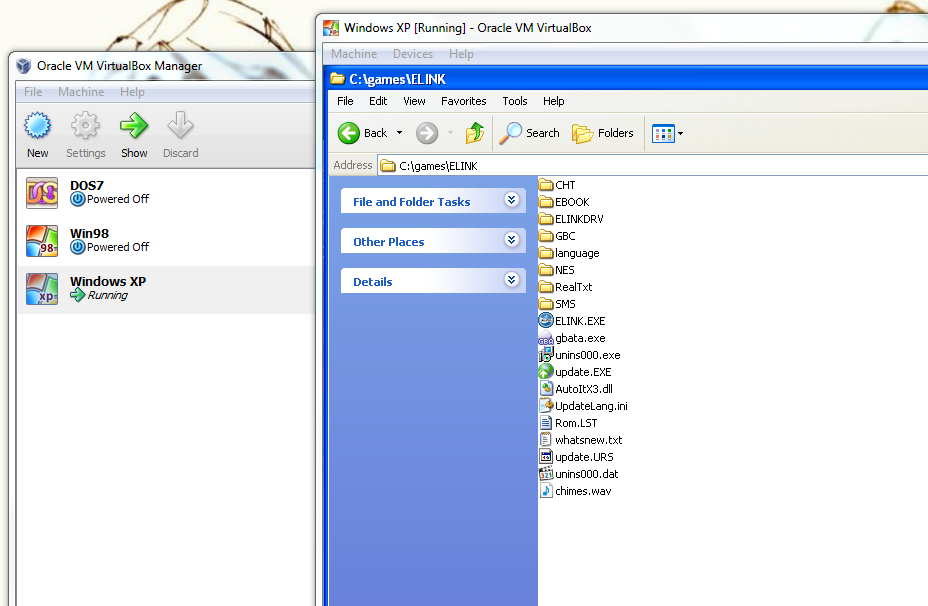Select the SMS folder name

point(565,304)
